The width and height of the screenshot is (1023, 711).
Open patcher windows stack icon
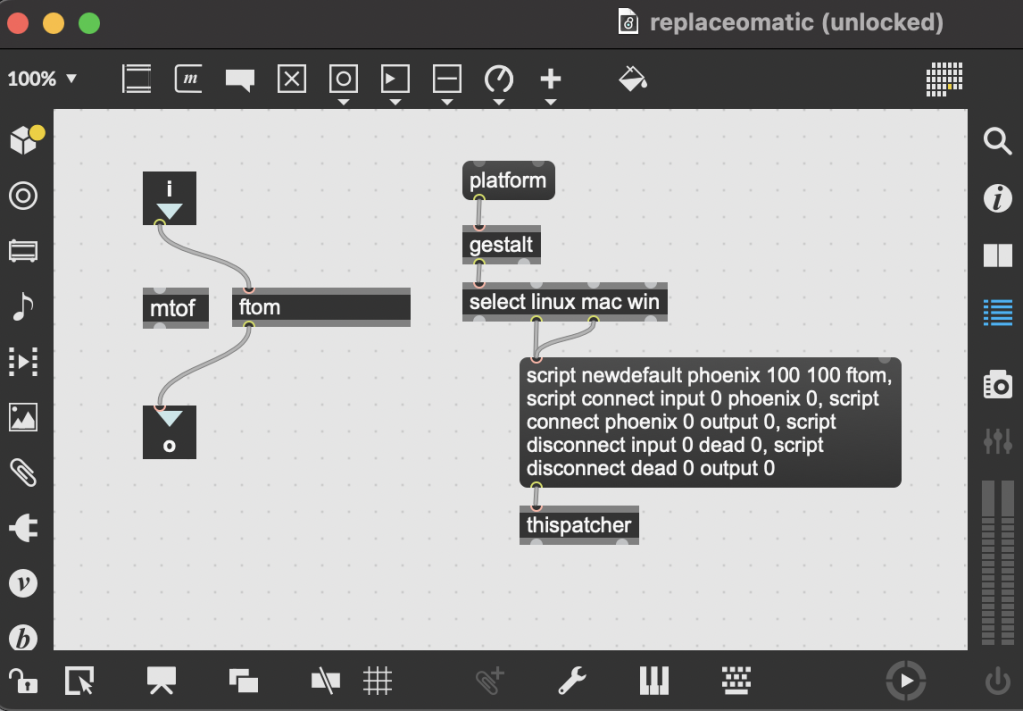click(x=243, y=682)
